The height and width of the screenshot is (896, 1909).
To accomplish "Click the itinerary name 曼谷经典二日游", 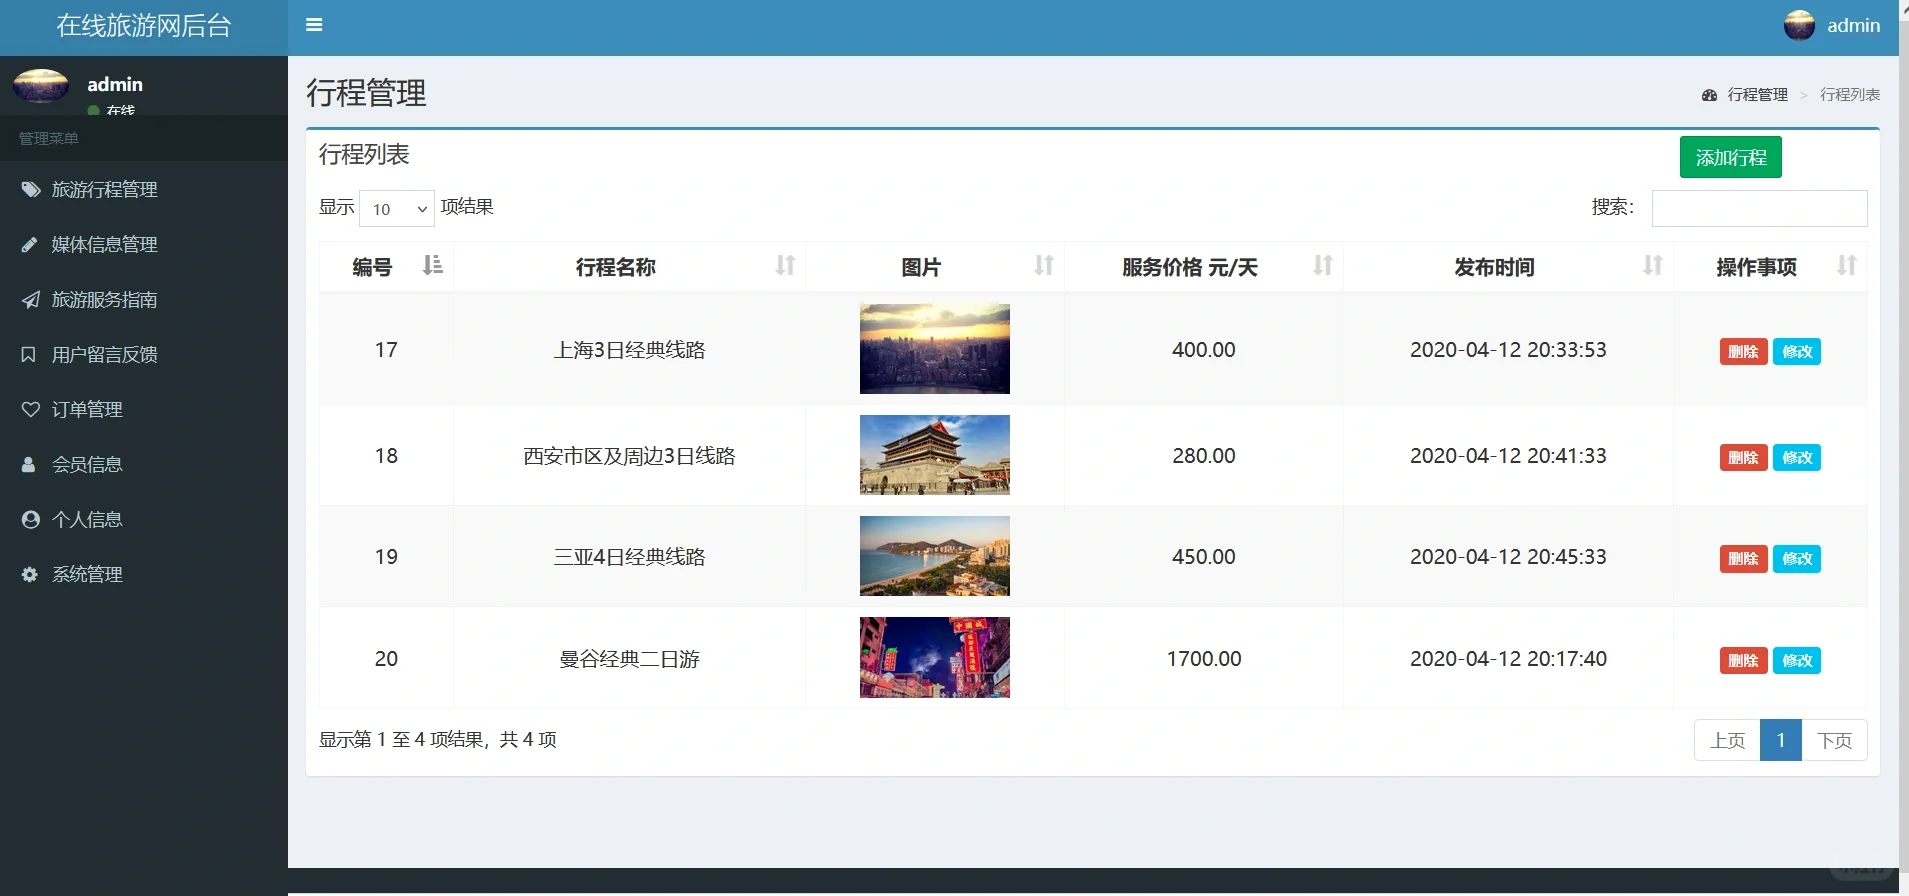I will [x=630, y=659].
